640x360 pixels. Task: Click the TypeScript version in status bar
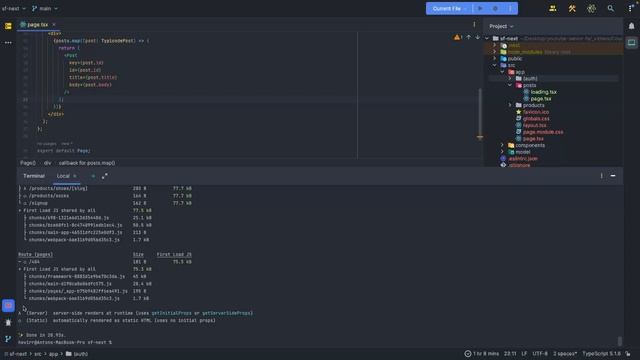coord(601,354)
